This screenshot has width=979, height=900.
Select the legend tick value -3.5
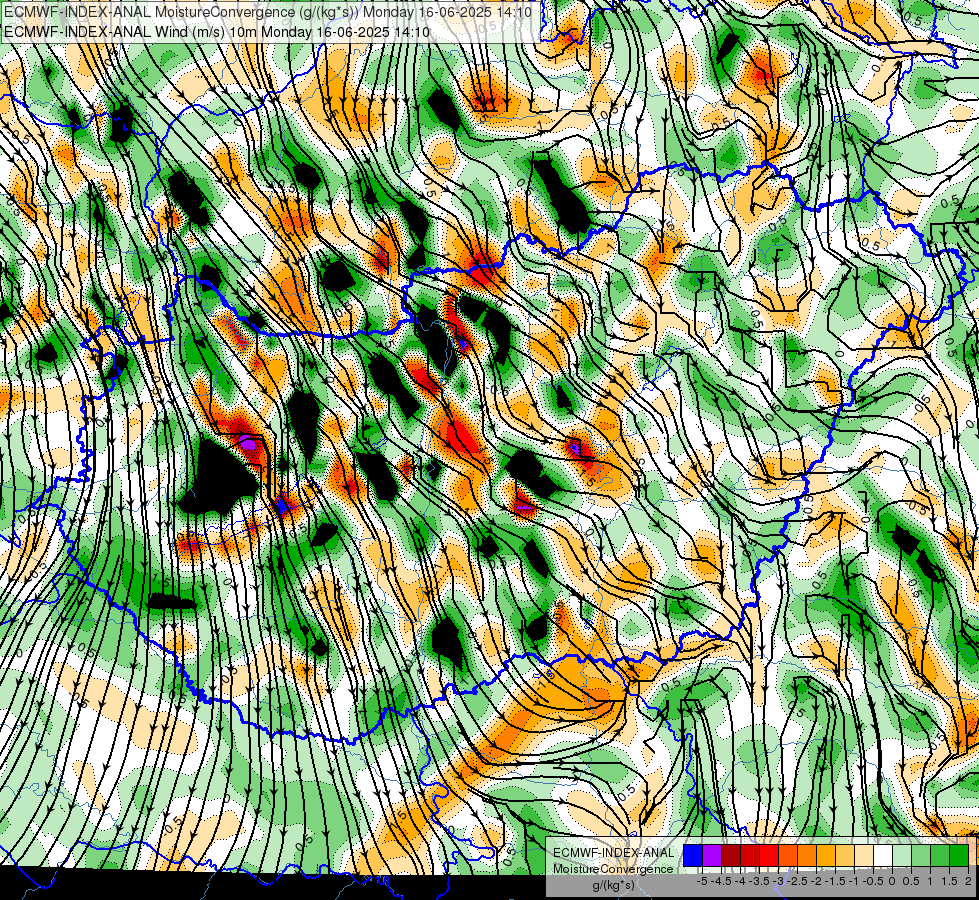[x=760, y=881]
